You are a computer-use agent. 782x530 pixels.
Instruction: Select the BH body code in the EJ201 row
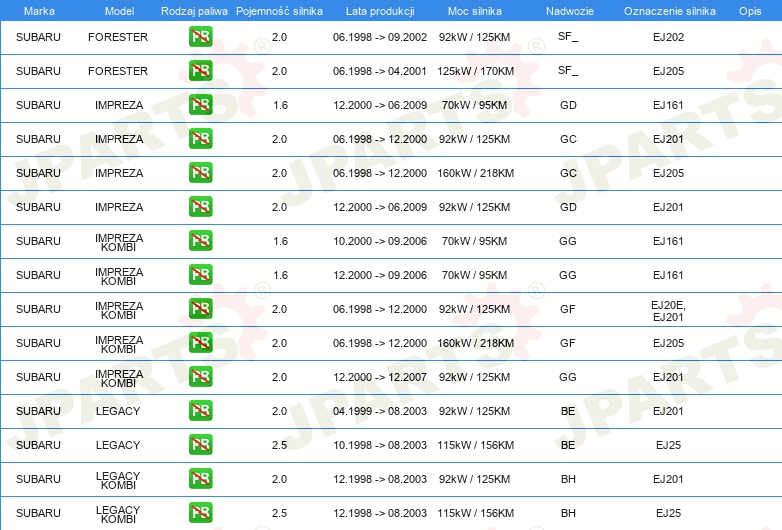568,479
